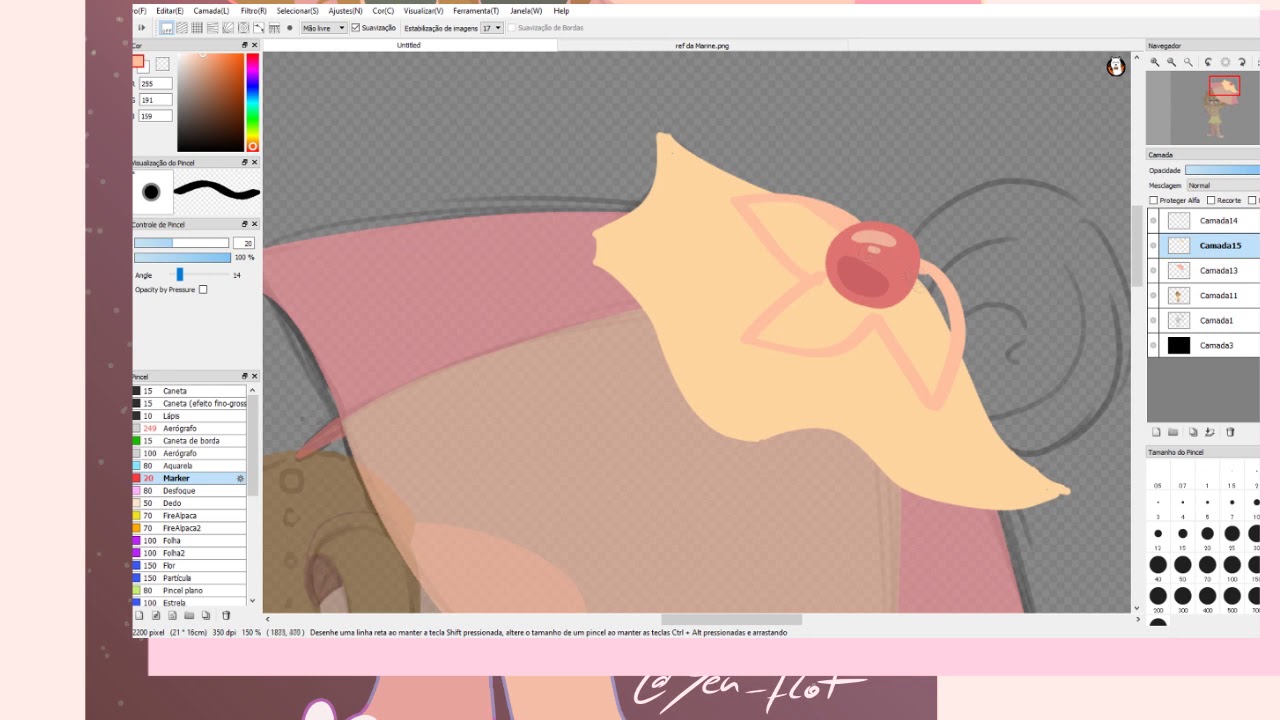
Task: Turn off snap (first snap icon)
Action: click(x=167, y=28)
